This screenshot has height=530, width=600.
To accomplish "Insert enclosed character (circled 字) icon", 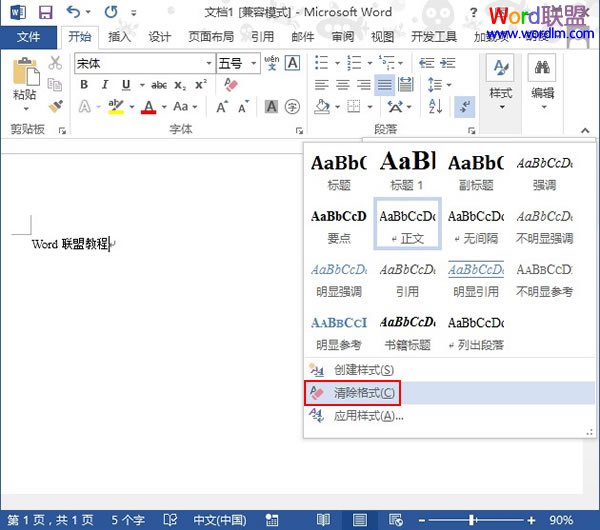I will point(292,107).
